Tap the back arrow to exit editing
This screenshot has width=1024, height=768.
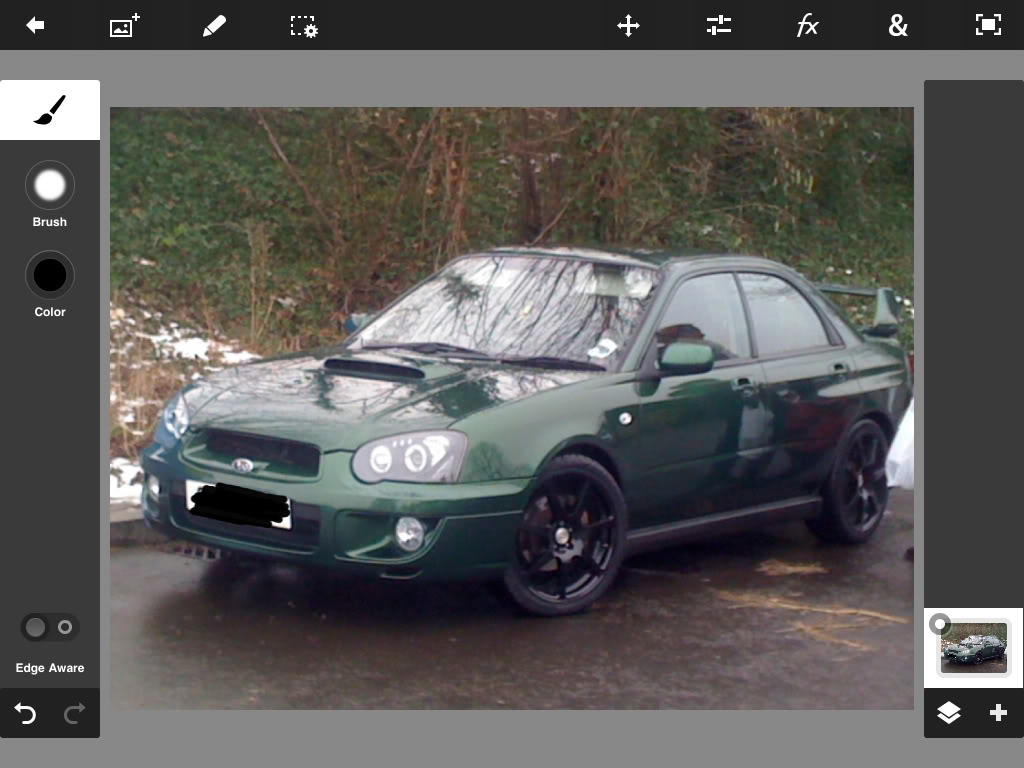click(35, 26)
